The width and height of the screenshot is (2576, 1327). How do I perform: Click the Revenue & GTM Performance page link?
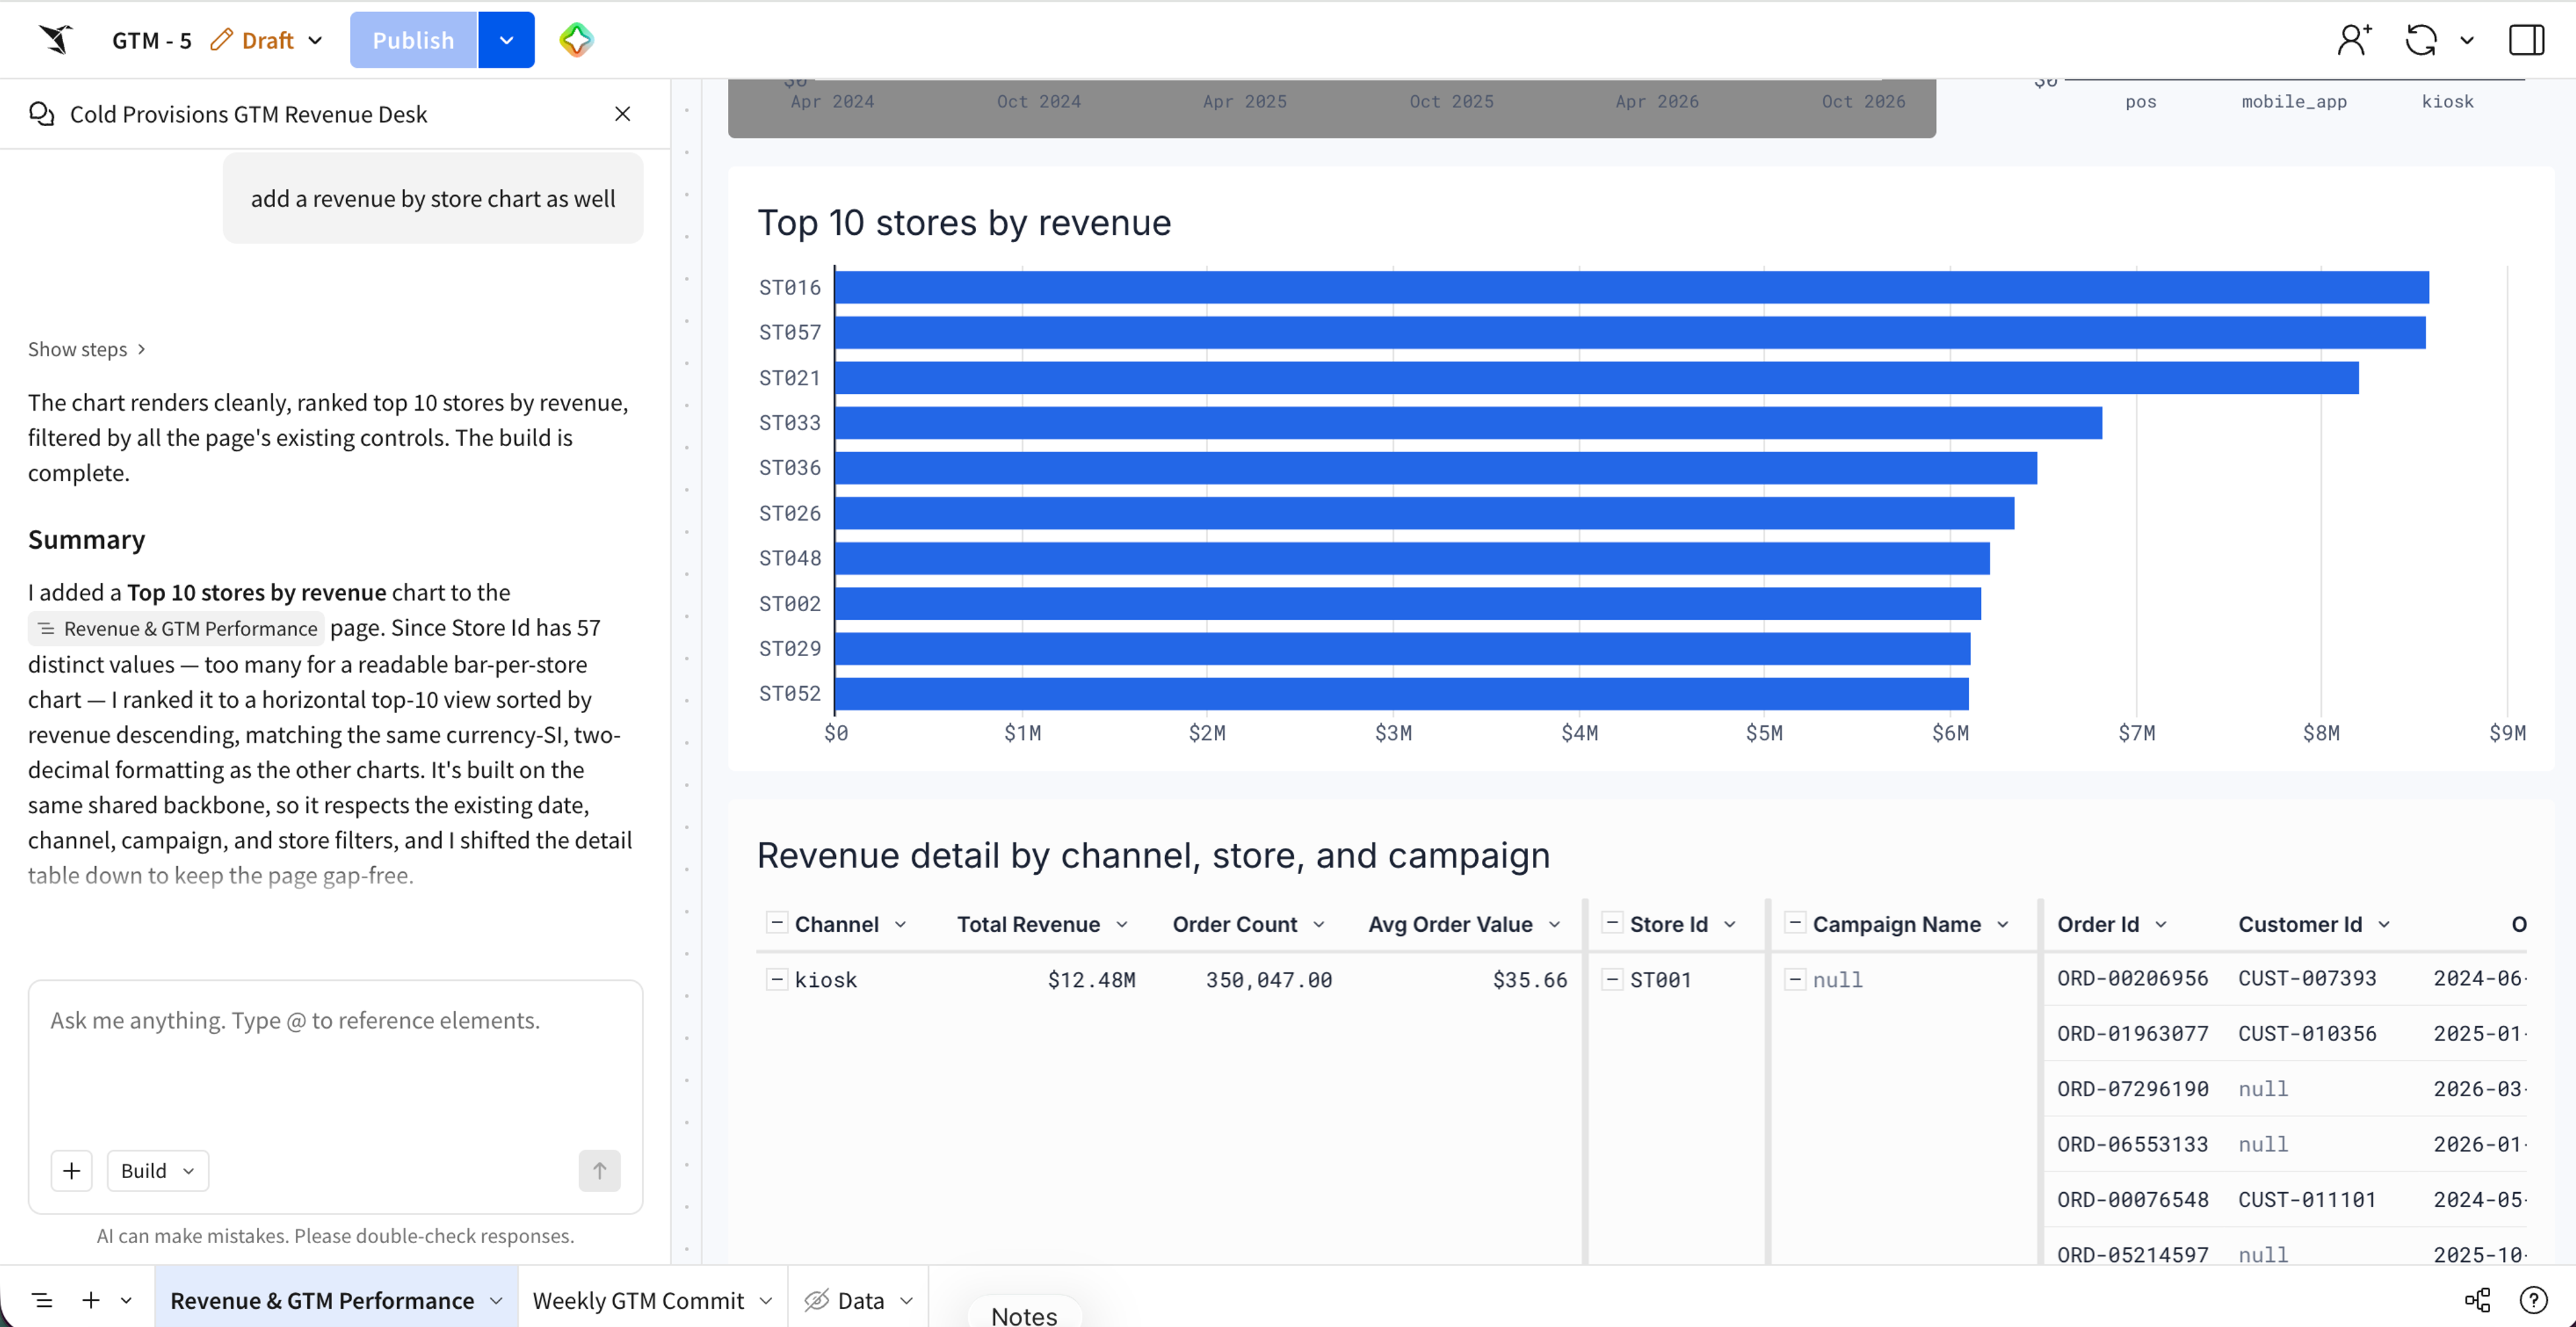pos(177,628)
